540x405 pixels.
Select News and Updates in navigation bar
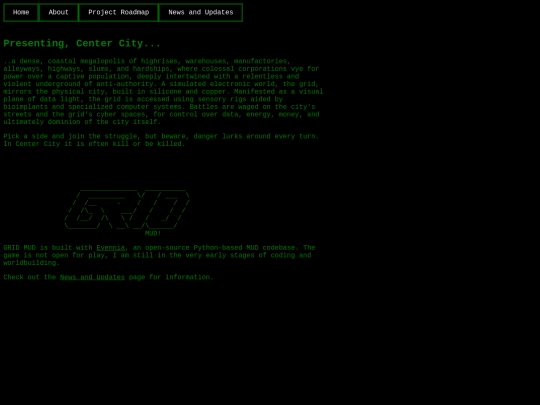pyautogui.click(x=201, y=12)
